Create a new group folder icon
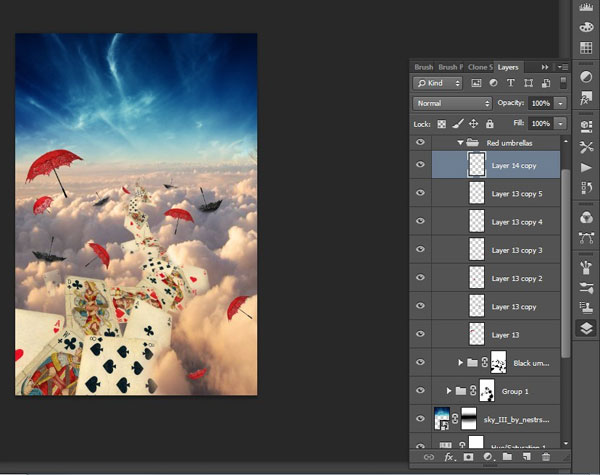This screenshot has height=475, width=600. pyautogui.click(x=507, y=456)
